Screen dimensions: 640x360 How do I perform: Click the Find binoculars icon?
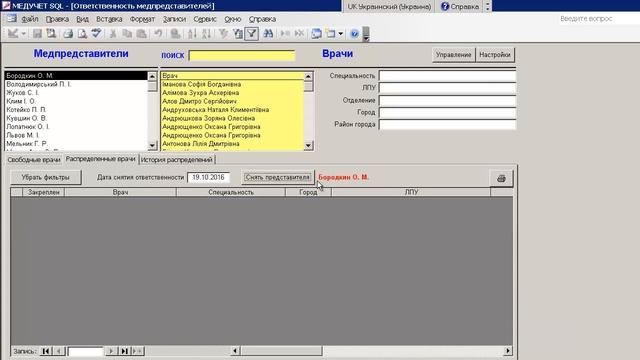click(268, 33)
